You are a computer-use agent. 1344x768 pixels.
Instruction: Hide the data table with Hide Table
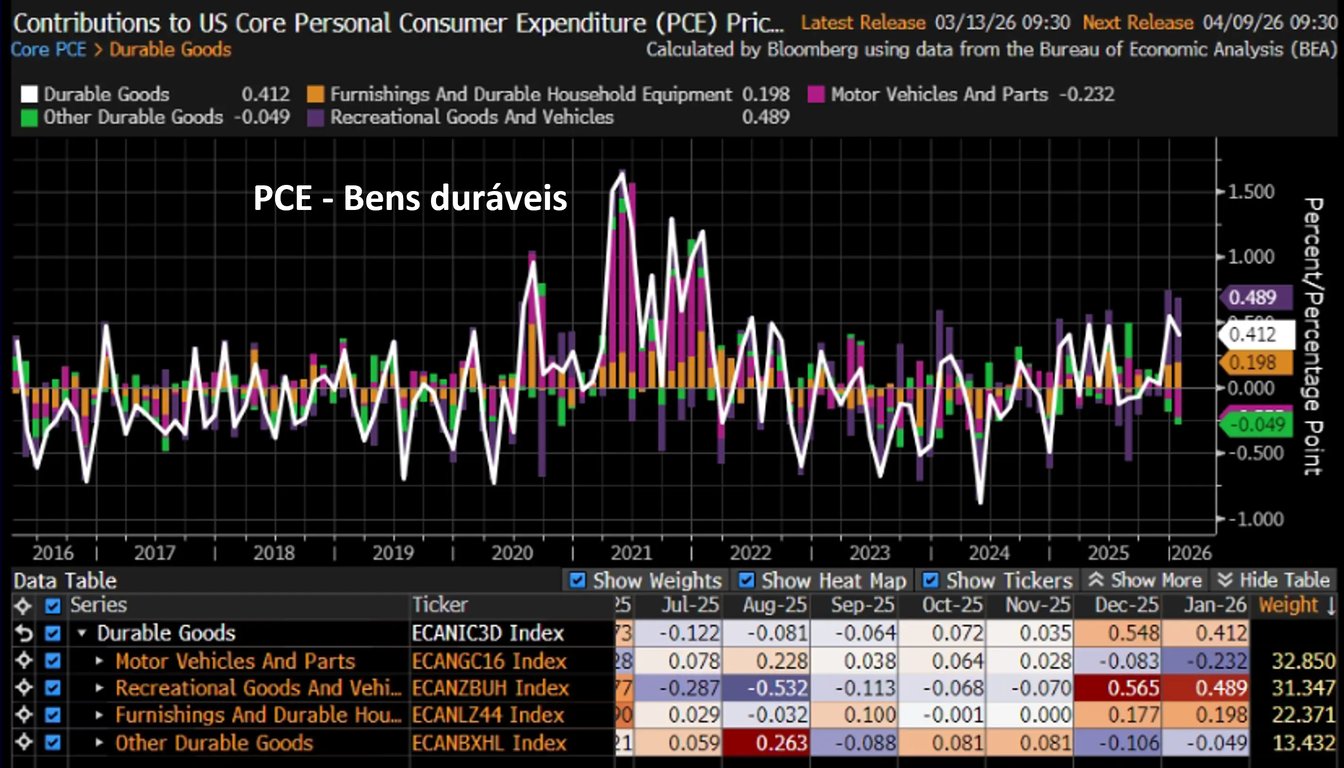coord(1273,580)
